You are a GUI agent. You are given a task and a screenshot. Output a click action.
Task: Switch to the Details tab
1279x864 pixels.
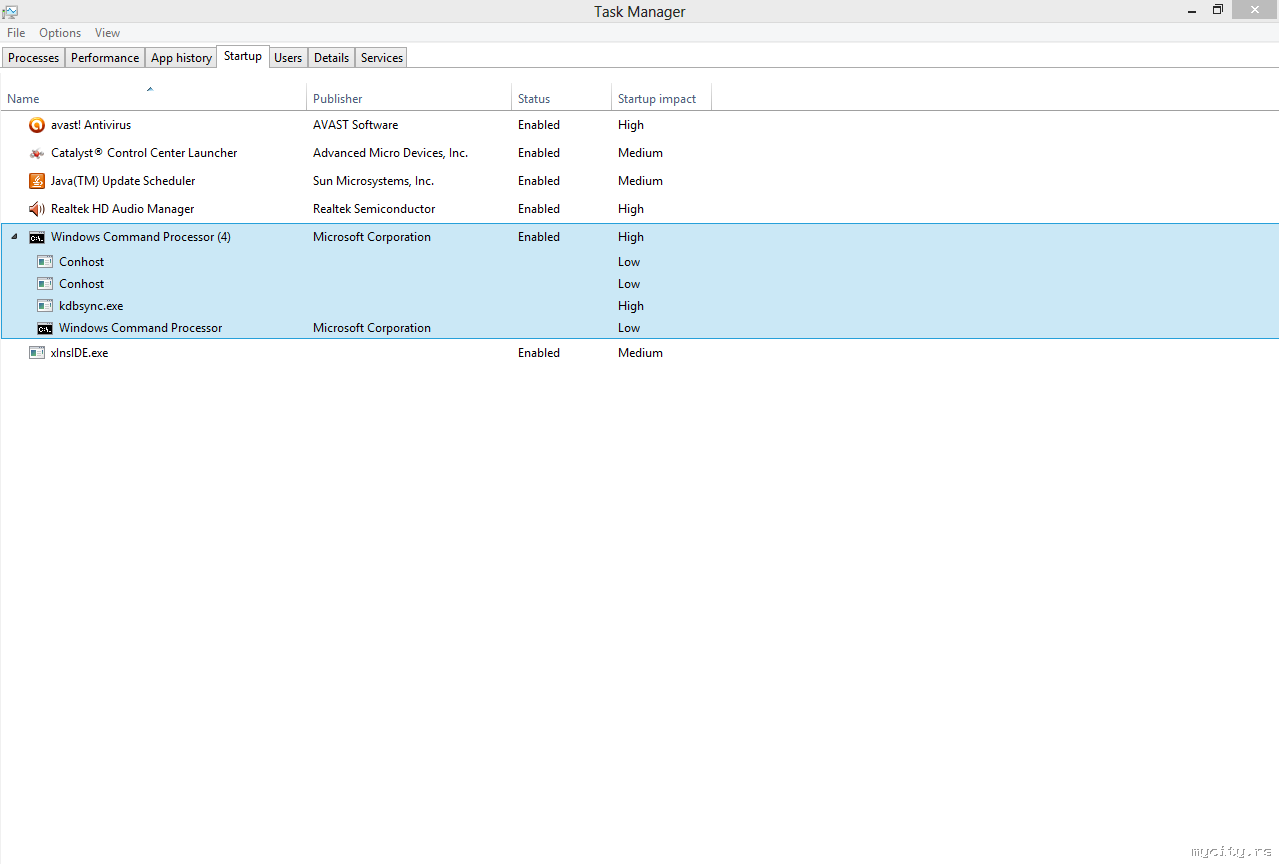(x=331, y=58)
